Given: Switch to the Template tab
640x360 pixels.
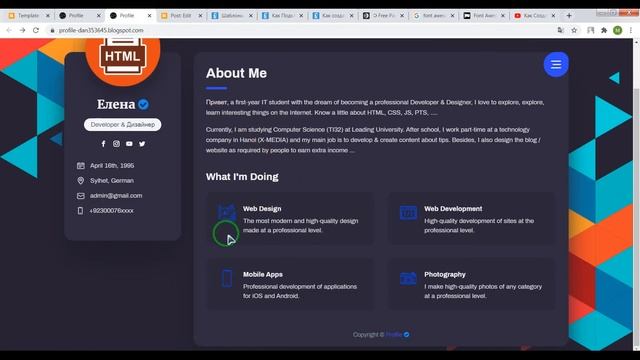Looking at the screenshot, I should point(29,16).
